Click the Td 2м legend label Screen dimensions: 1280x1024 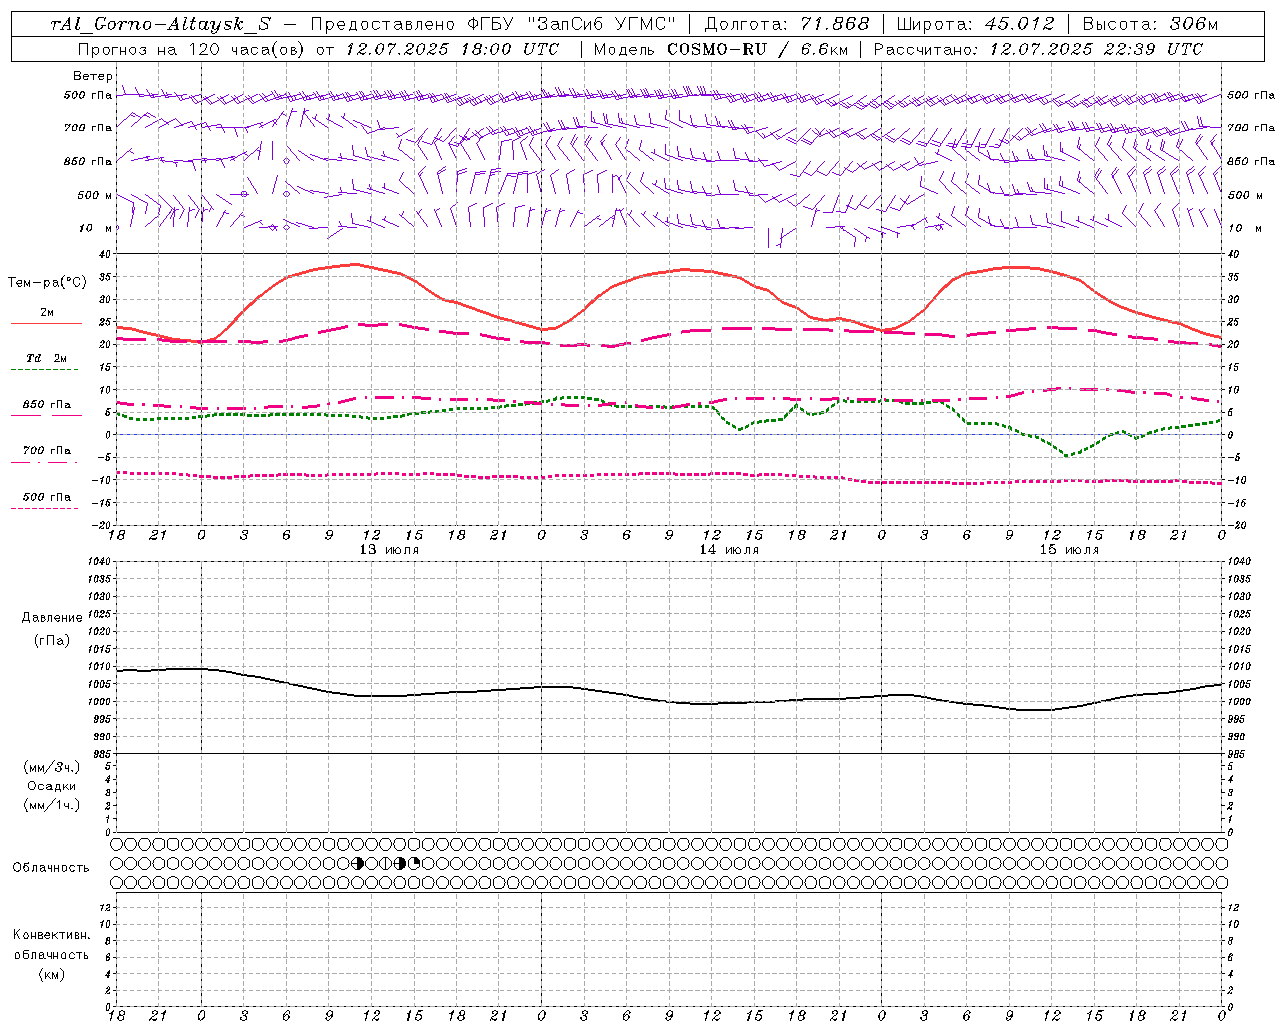click(47, 358)
